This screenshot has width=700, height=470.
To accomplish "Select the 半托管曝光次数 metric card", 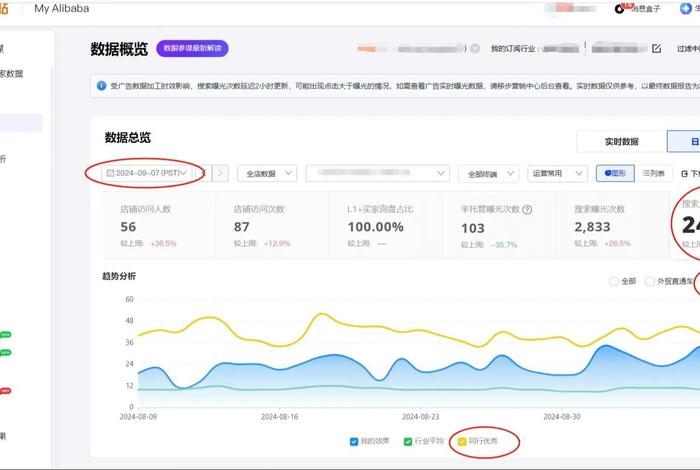I will pyautogui.click(x=500, y=225).
